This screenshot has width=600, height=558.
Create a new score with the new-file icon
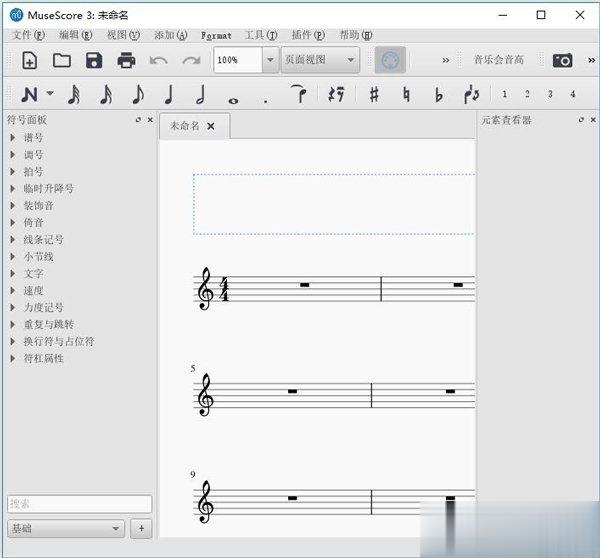[x=29, y=60]
